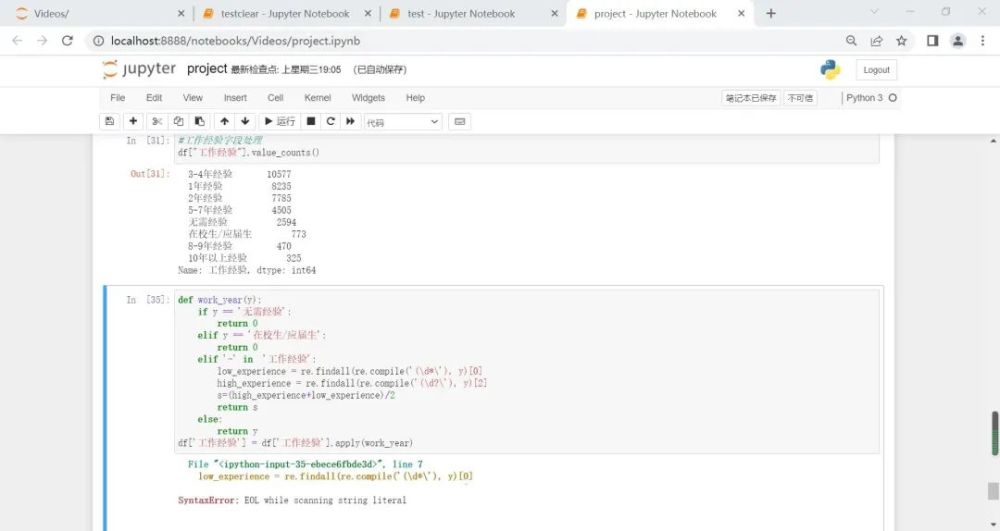Switch to the testclear notebook tab
The width and height of the screenshot is (1000, 531).
click(x=284, y=14)
